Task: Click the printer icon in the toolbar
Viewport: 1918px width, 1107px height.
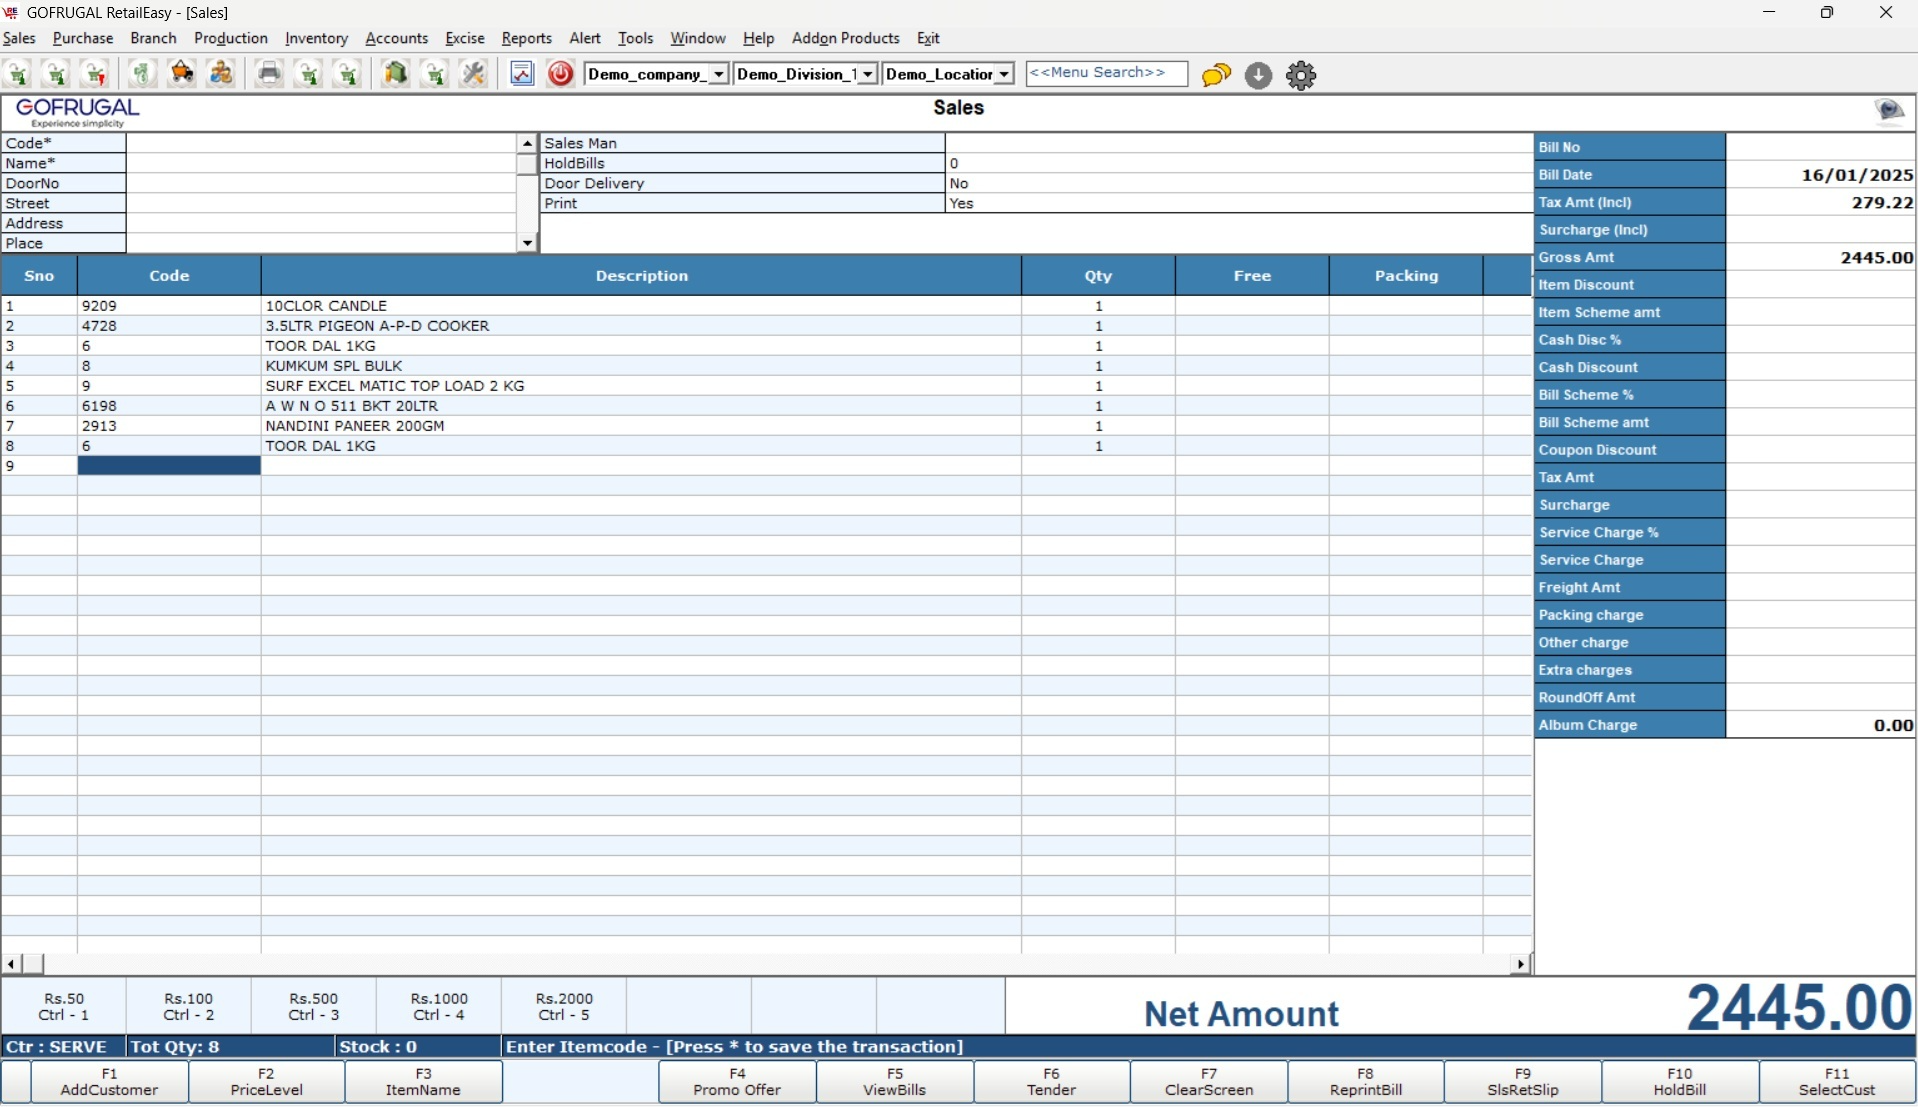Action: pos(269,74)
